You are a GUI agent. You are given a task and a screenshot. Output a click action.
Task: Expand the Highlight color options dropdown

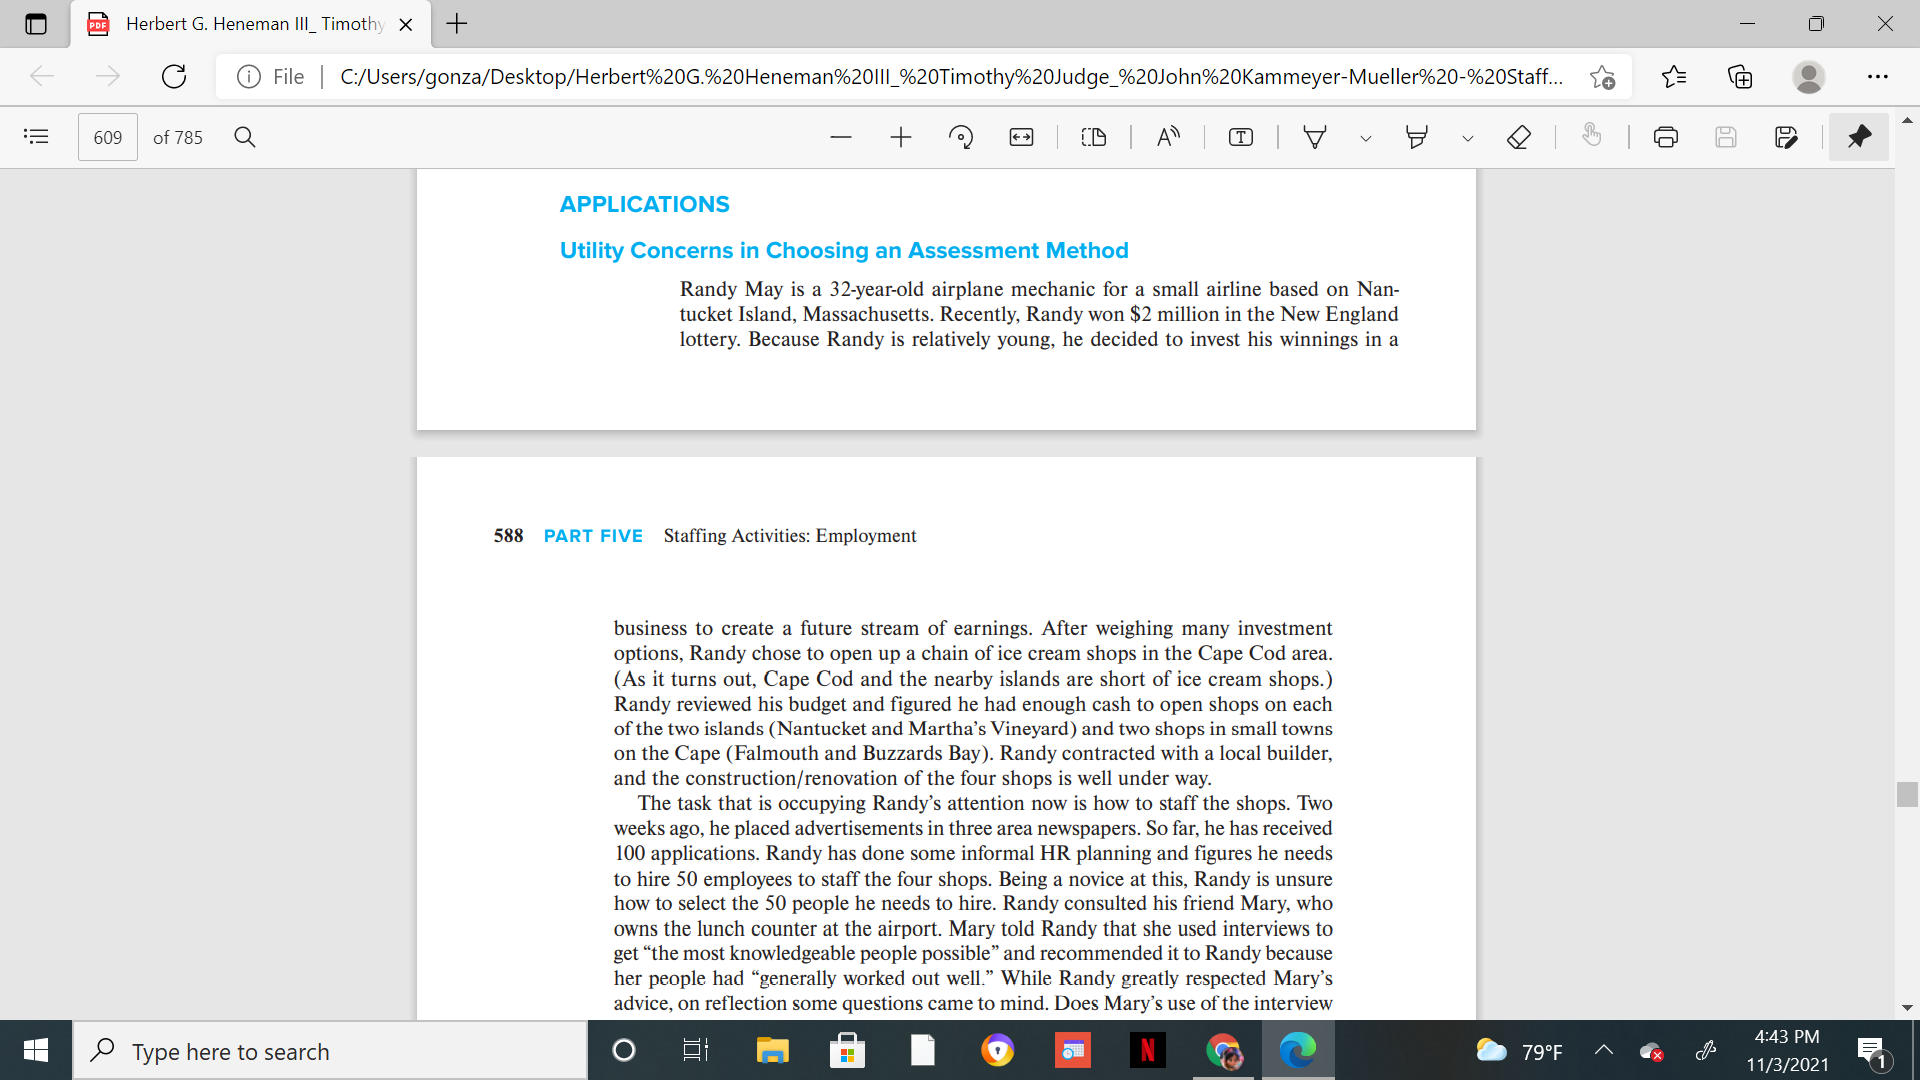pos(1468,138)
